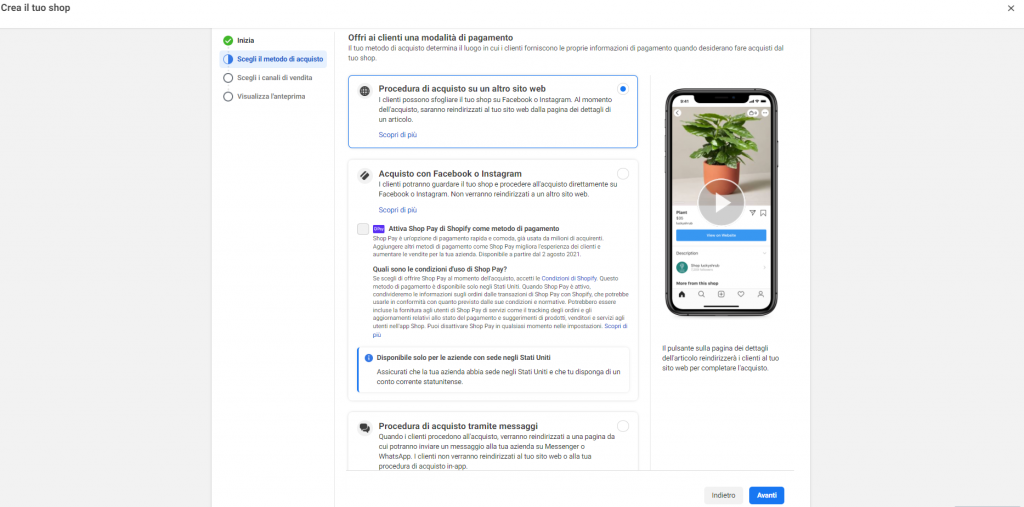
Task: Play the phone preview video
Action: point(721,202)
